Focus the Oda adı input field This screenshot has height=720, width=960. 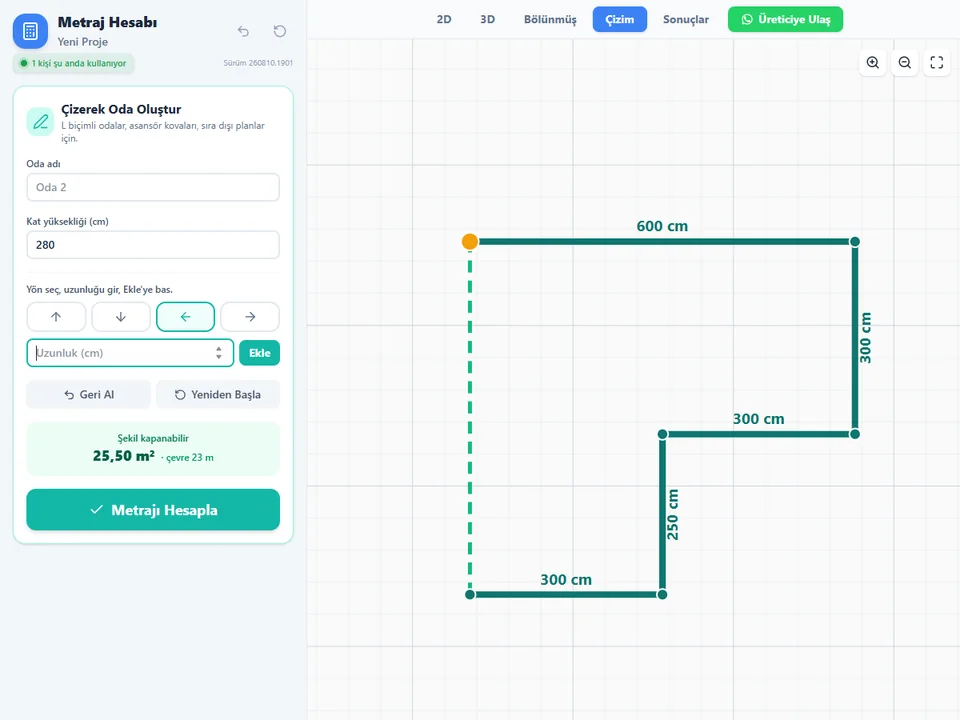click(x=153, y=187)
